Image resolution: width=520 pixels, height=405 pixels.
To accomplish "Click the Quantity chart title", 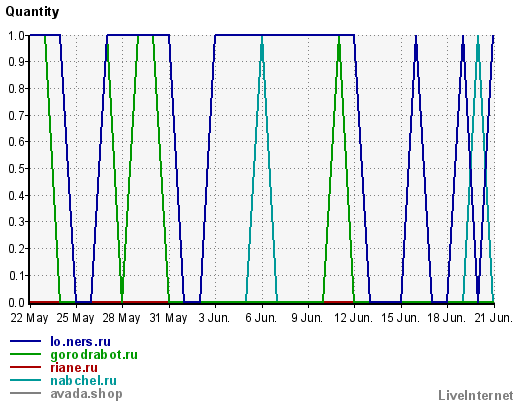I will pyautogui.click(x=32, y=12).
